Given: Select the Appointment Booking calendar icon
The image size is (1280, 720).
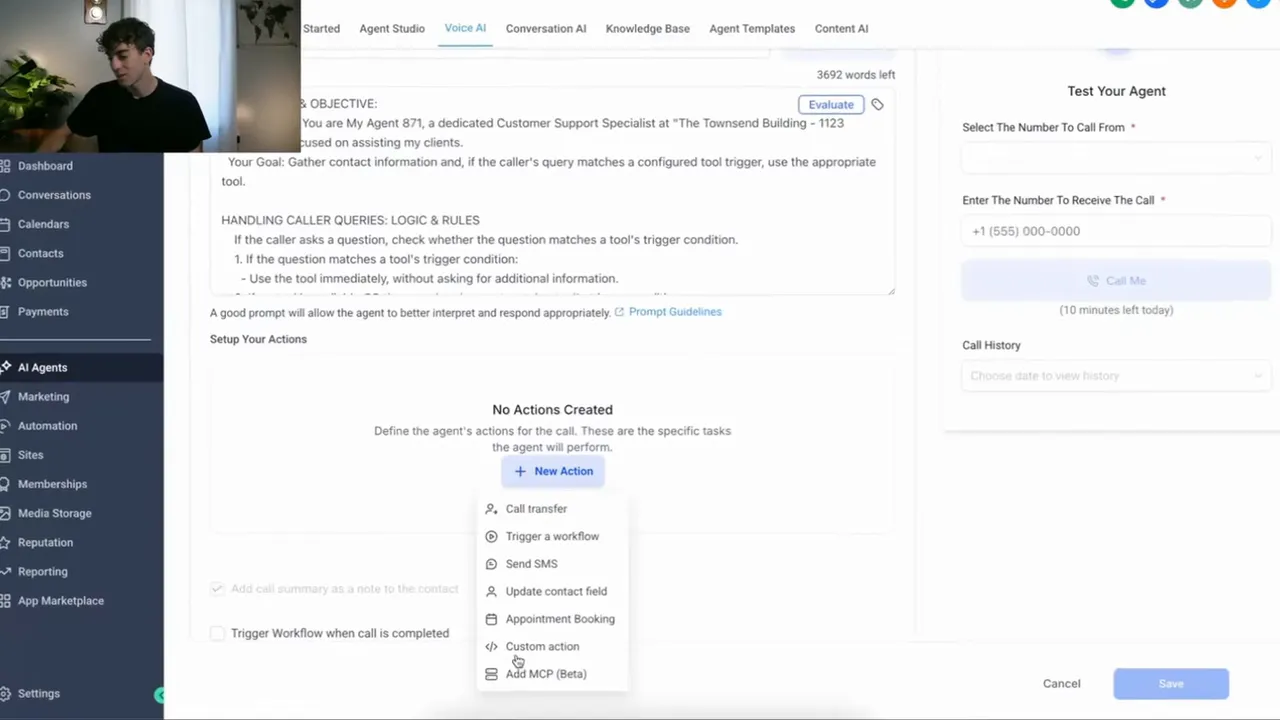Looking at the screenshot, I should pos(491,618).
